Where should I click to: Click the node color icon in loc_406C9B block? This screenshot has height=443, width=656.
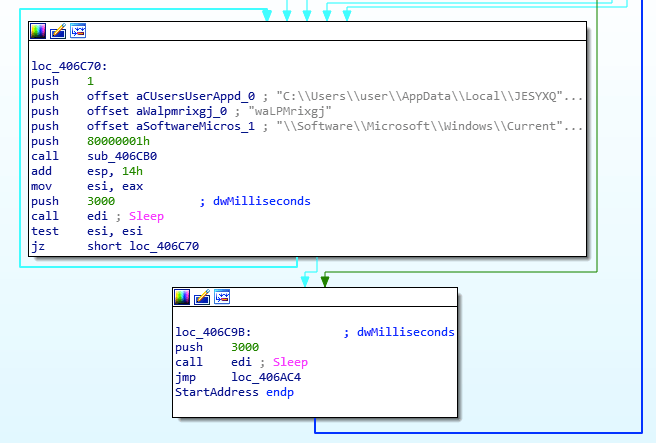182,297
